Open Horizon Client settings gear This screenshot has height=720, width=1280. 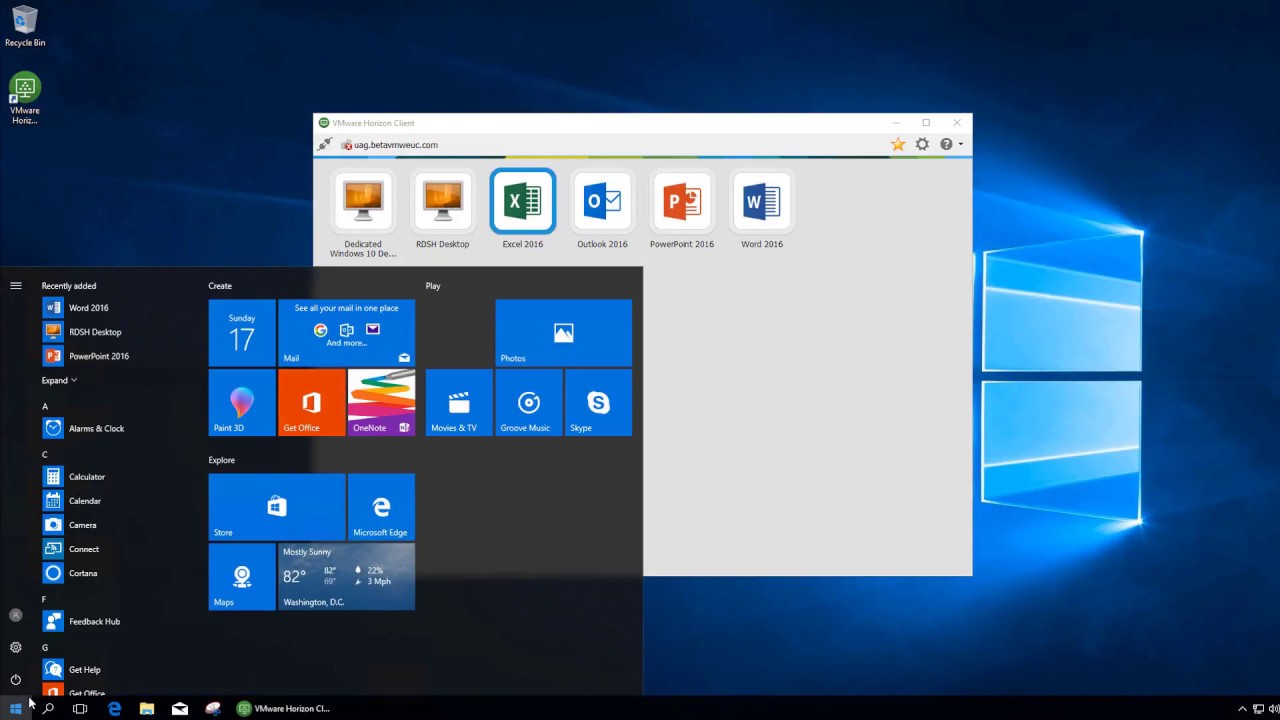tap(922, 145)
